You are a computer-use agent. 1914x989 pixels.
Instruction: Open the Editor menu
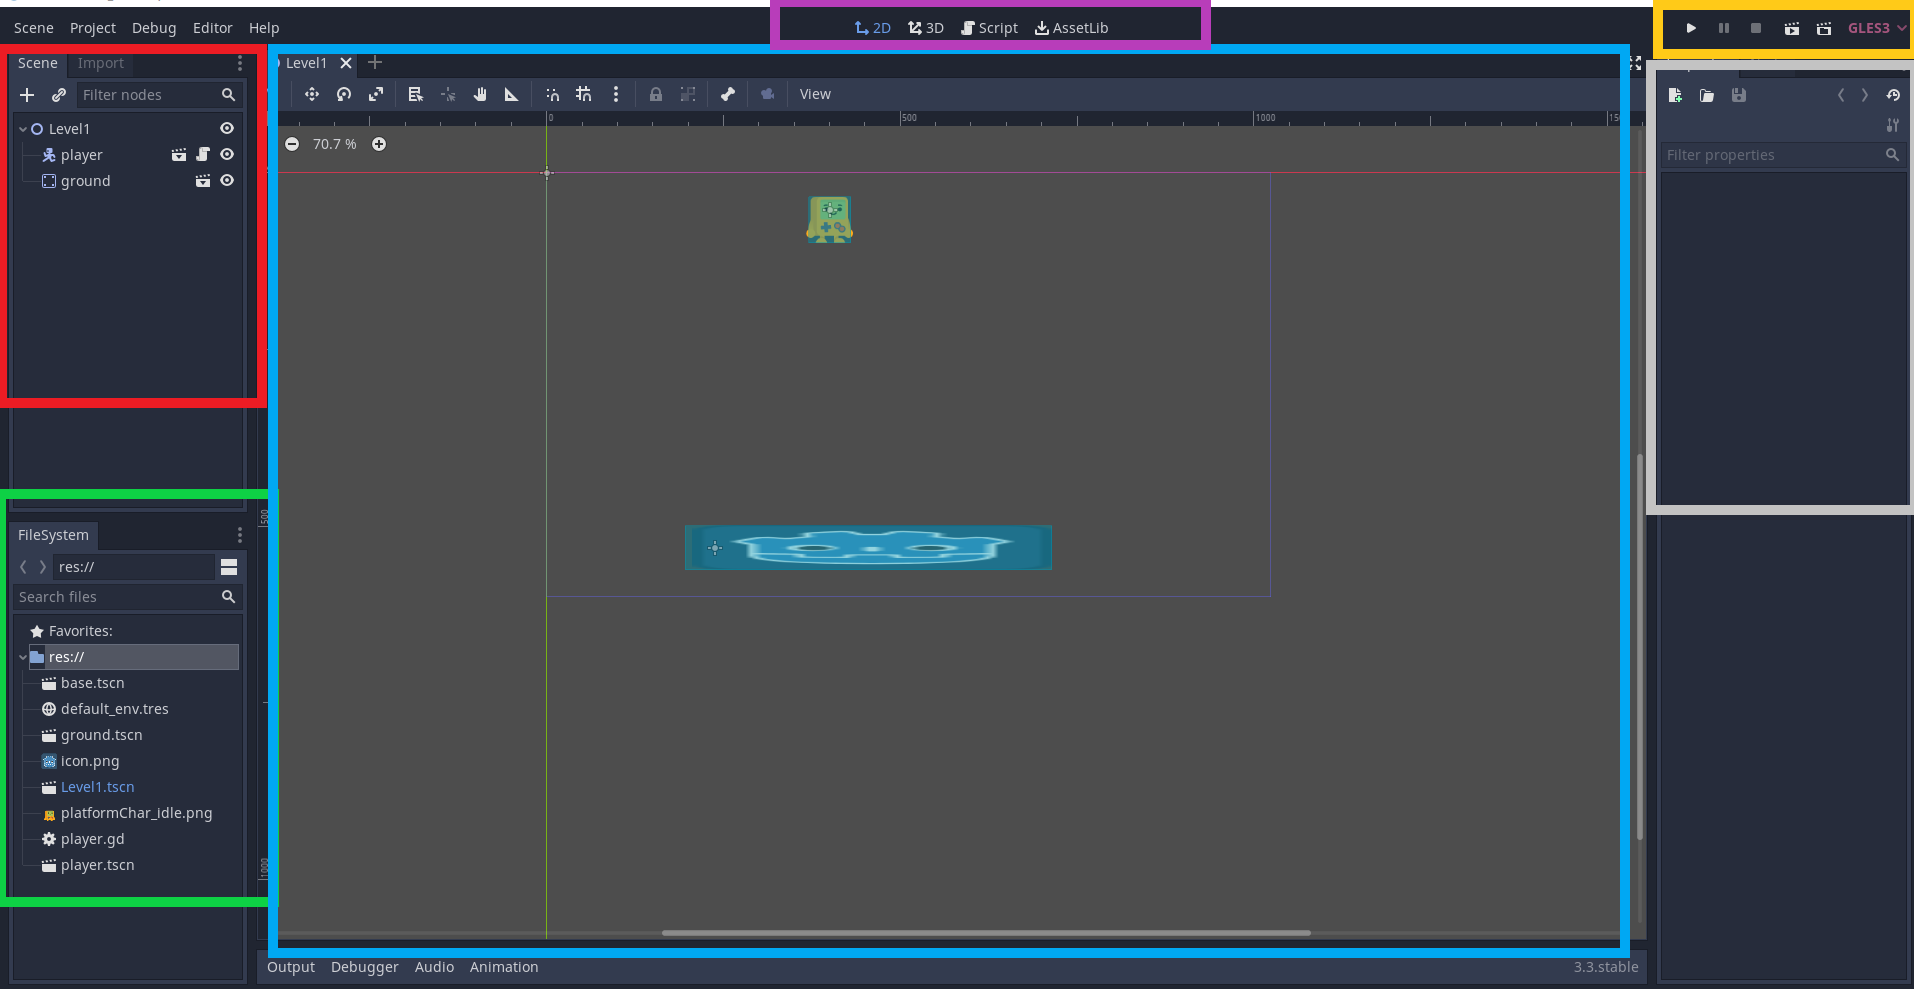(213, 28)
